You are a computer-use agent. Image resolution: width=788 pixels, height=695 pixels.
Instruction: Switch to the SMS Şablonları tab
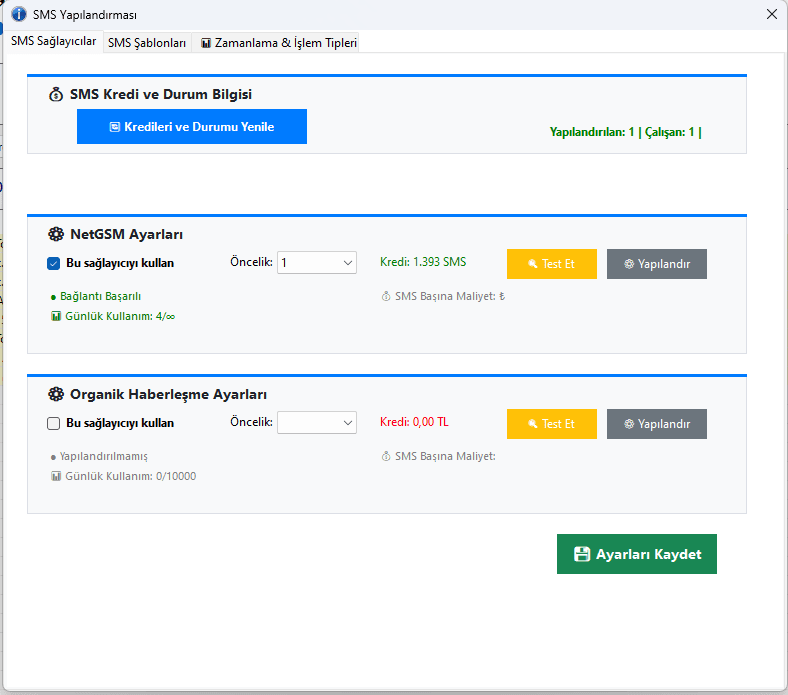[147, 43]
